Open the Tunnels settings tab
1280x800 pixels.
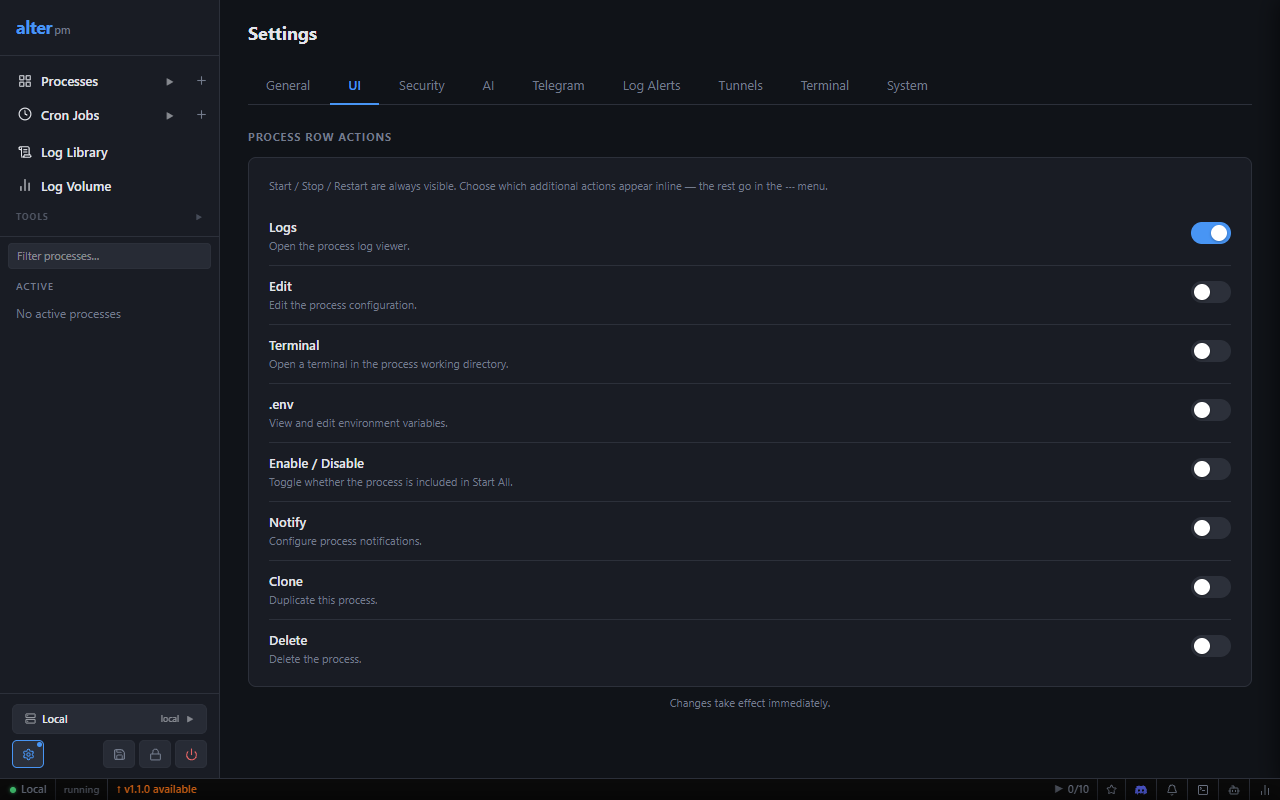[x=741, y=86]
